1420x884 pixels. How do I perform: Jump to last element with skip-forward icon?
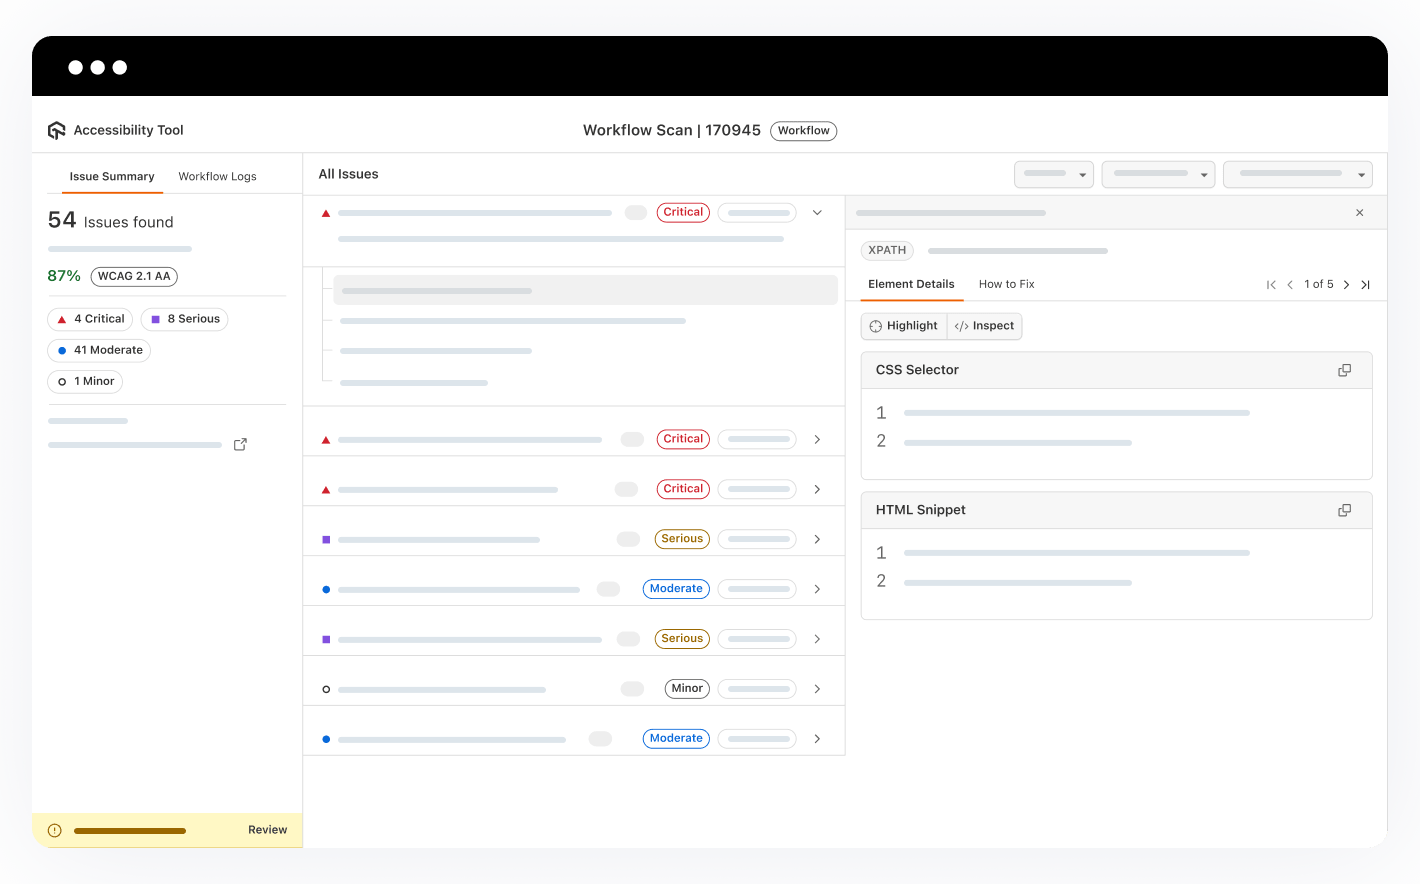[x=1365, y=284]
